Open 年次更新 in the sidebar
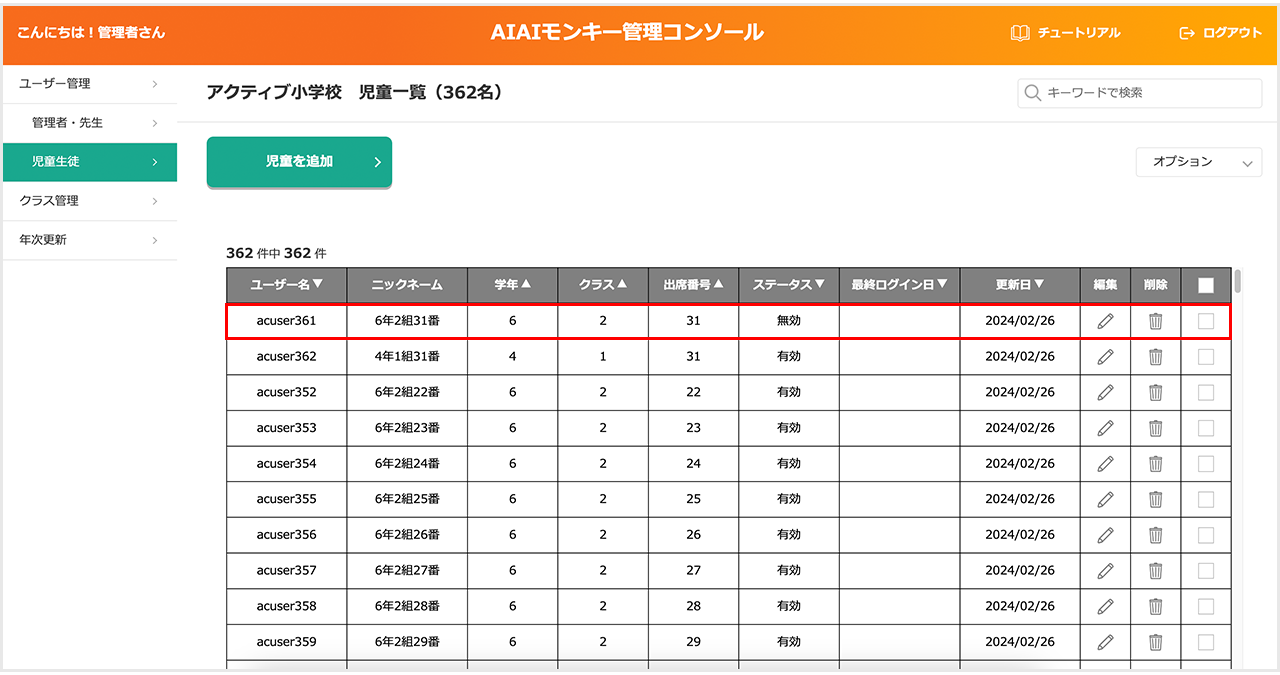Viewport: 1280px width, 675px height. coord(89,240)
